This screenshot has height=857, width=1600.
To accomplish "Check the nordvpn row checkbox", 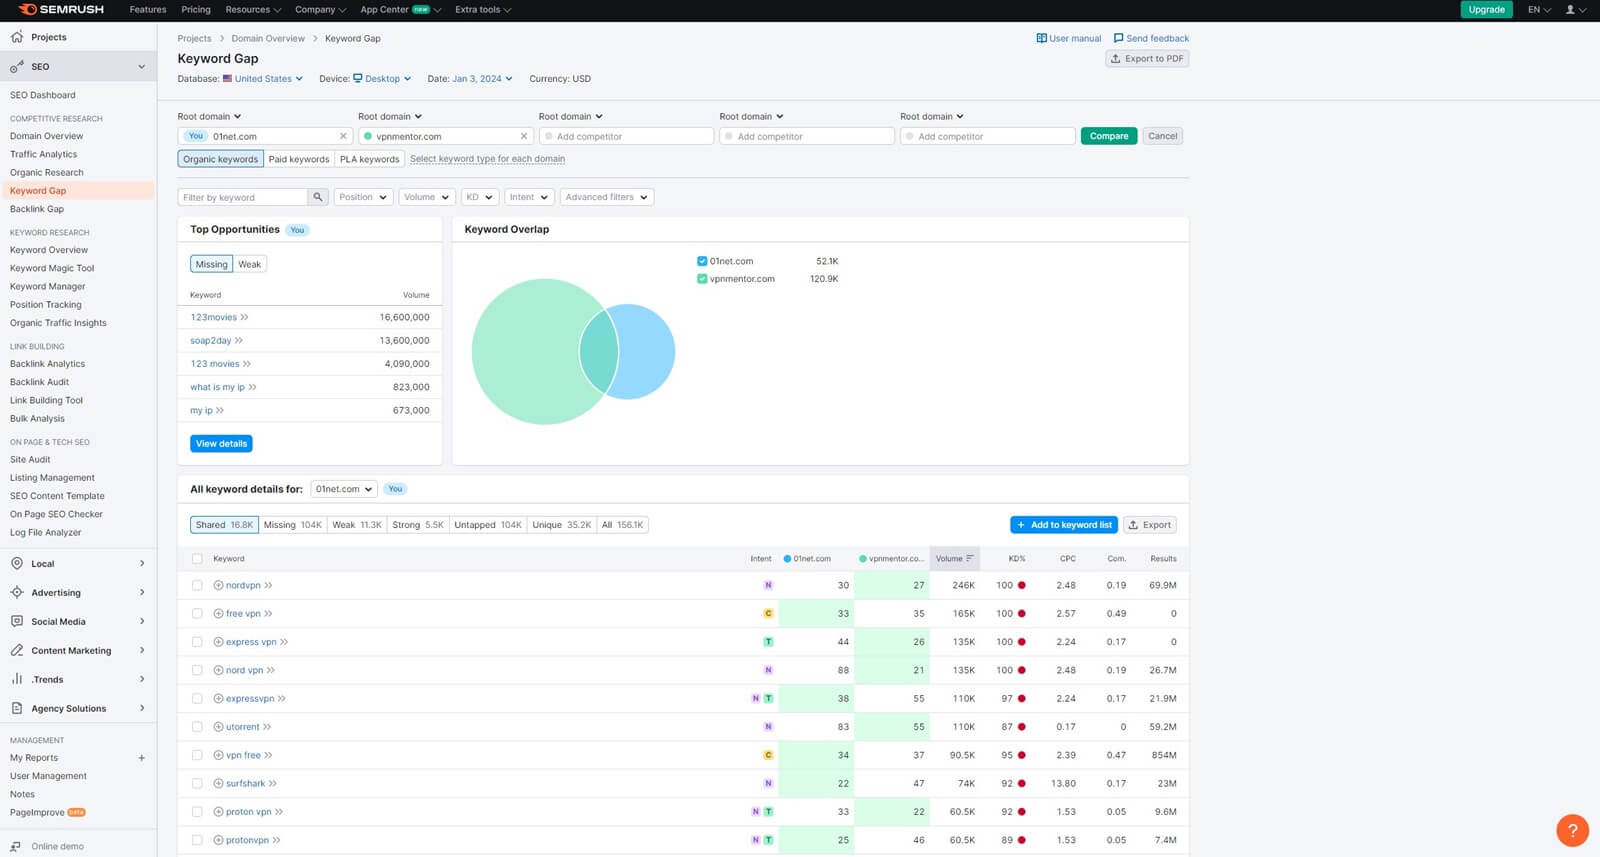I will click(x=197, y=586).
